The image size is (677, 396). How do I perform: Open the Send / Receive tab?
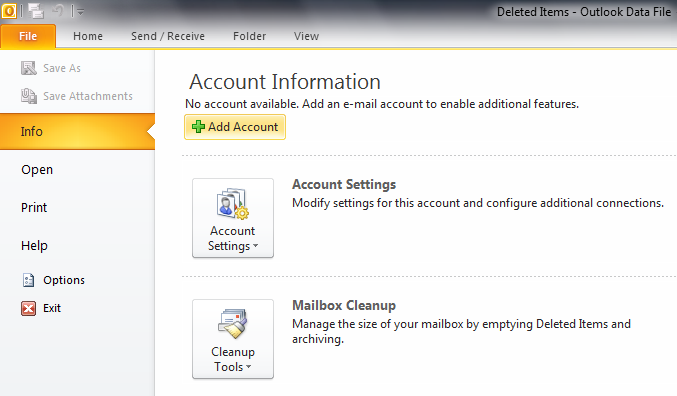click(x=168, y=36)
